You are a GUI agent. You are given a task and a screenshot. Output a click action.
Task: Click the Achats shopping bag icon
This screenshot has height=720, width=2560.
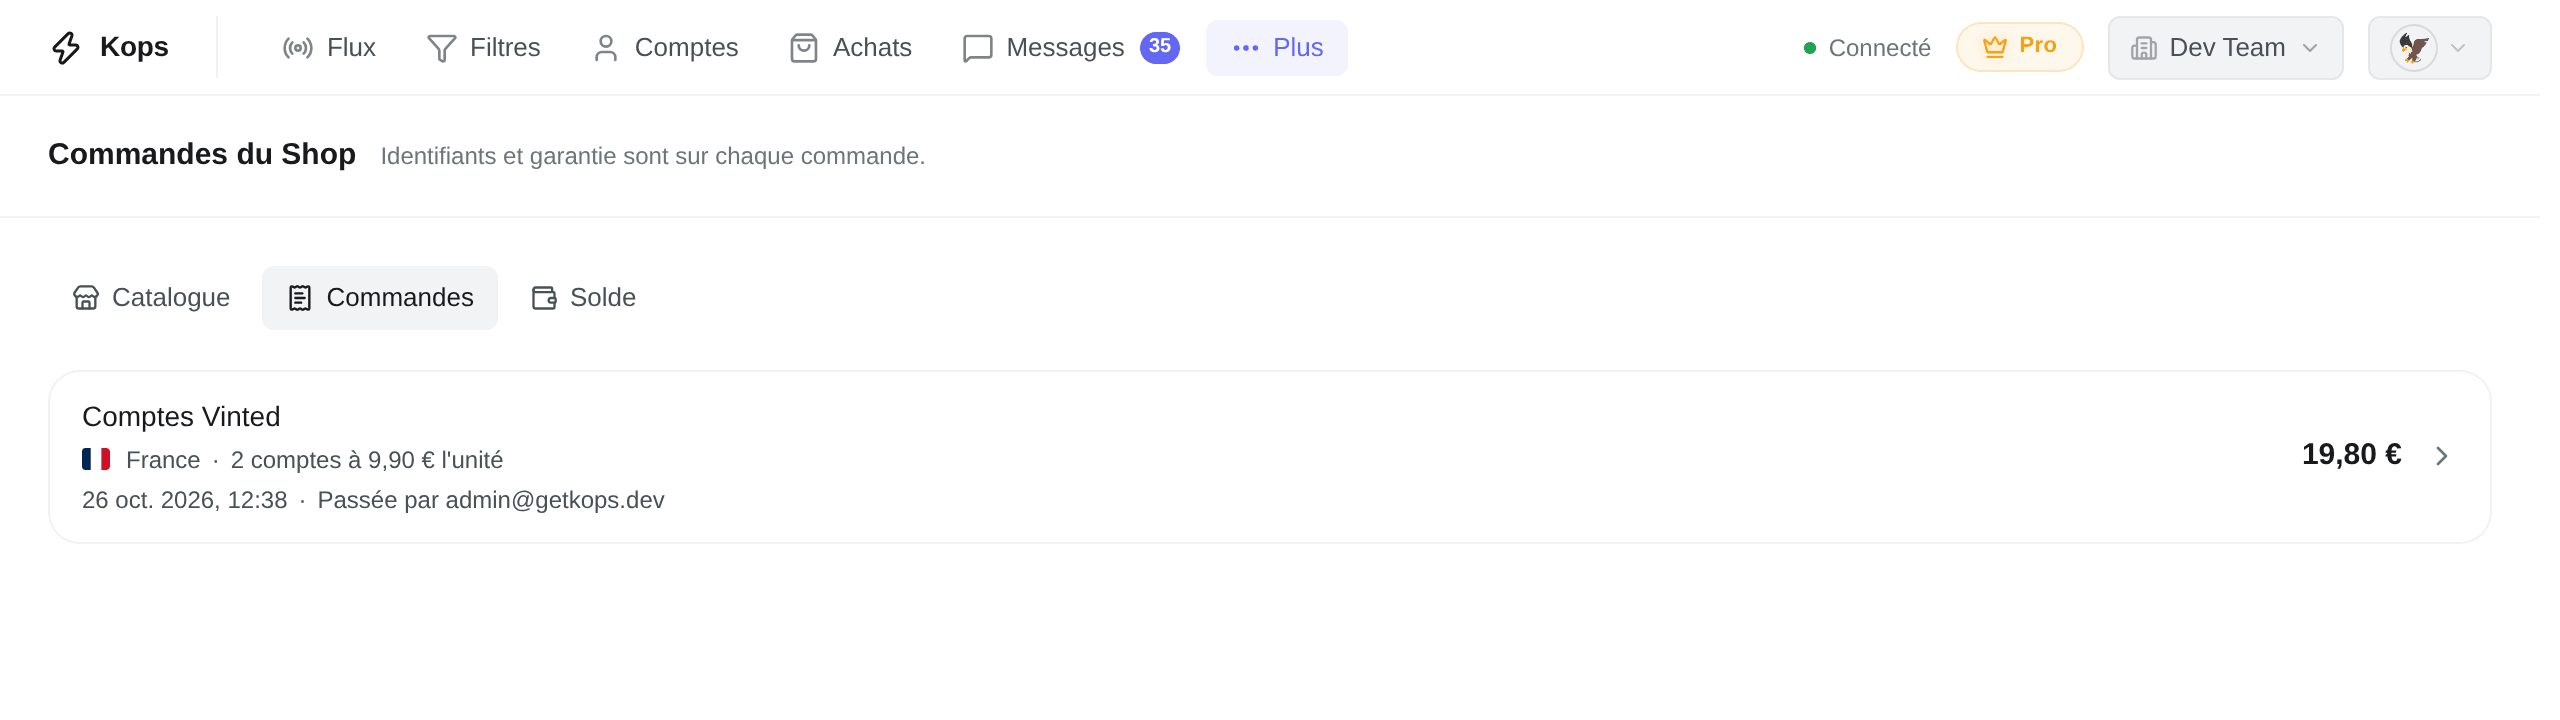[804, 48]
